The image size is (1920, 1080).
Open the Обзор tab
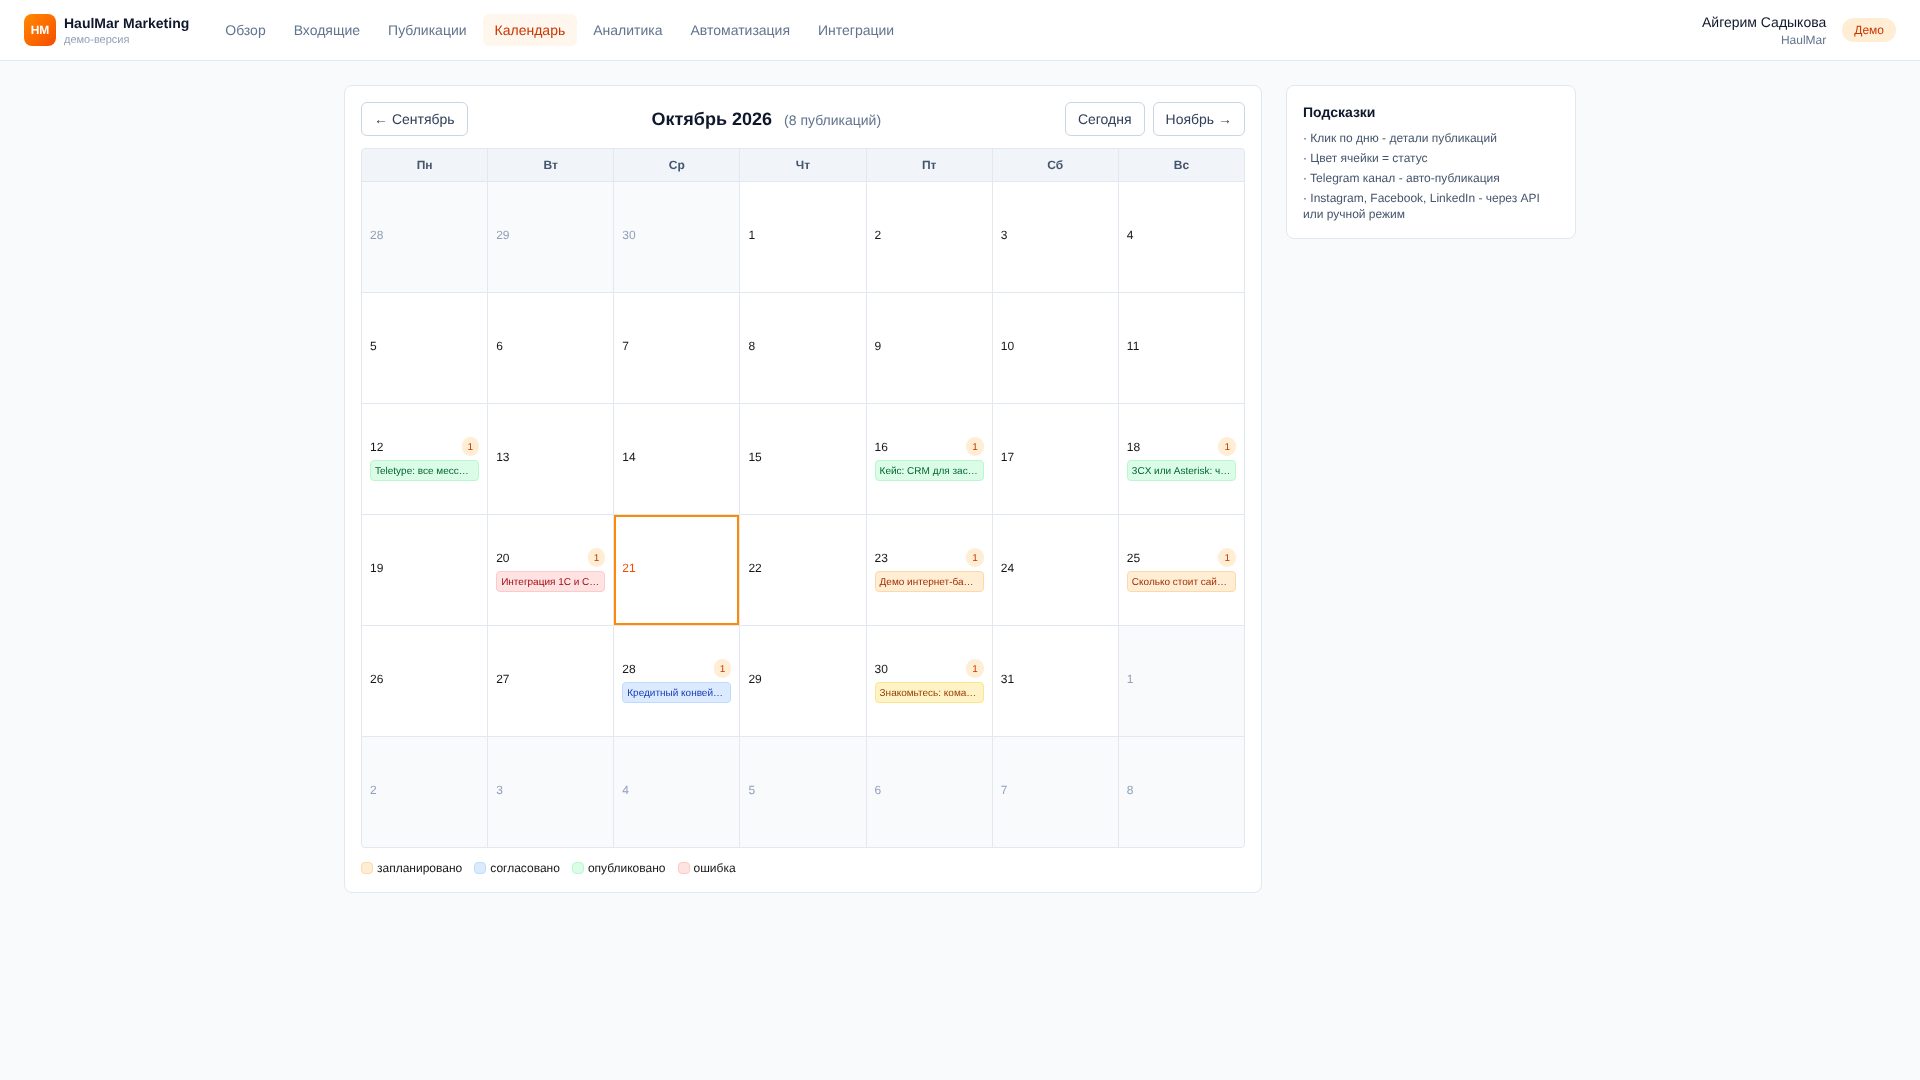(x=245, y=30)
